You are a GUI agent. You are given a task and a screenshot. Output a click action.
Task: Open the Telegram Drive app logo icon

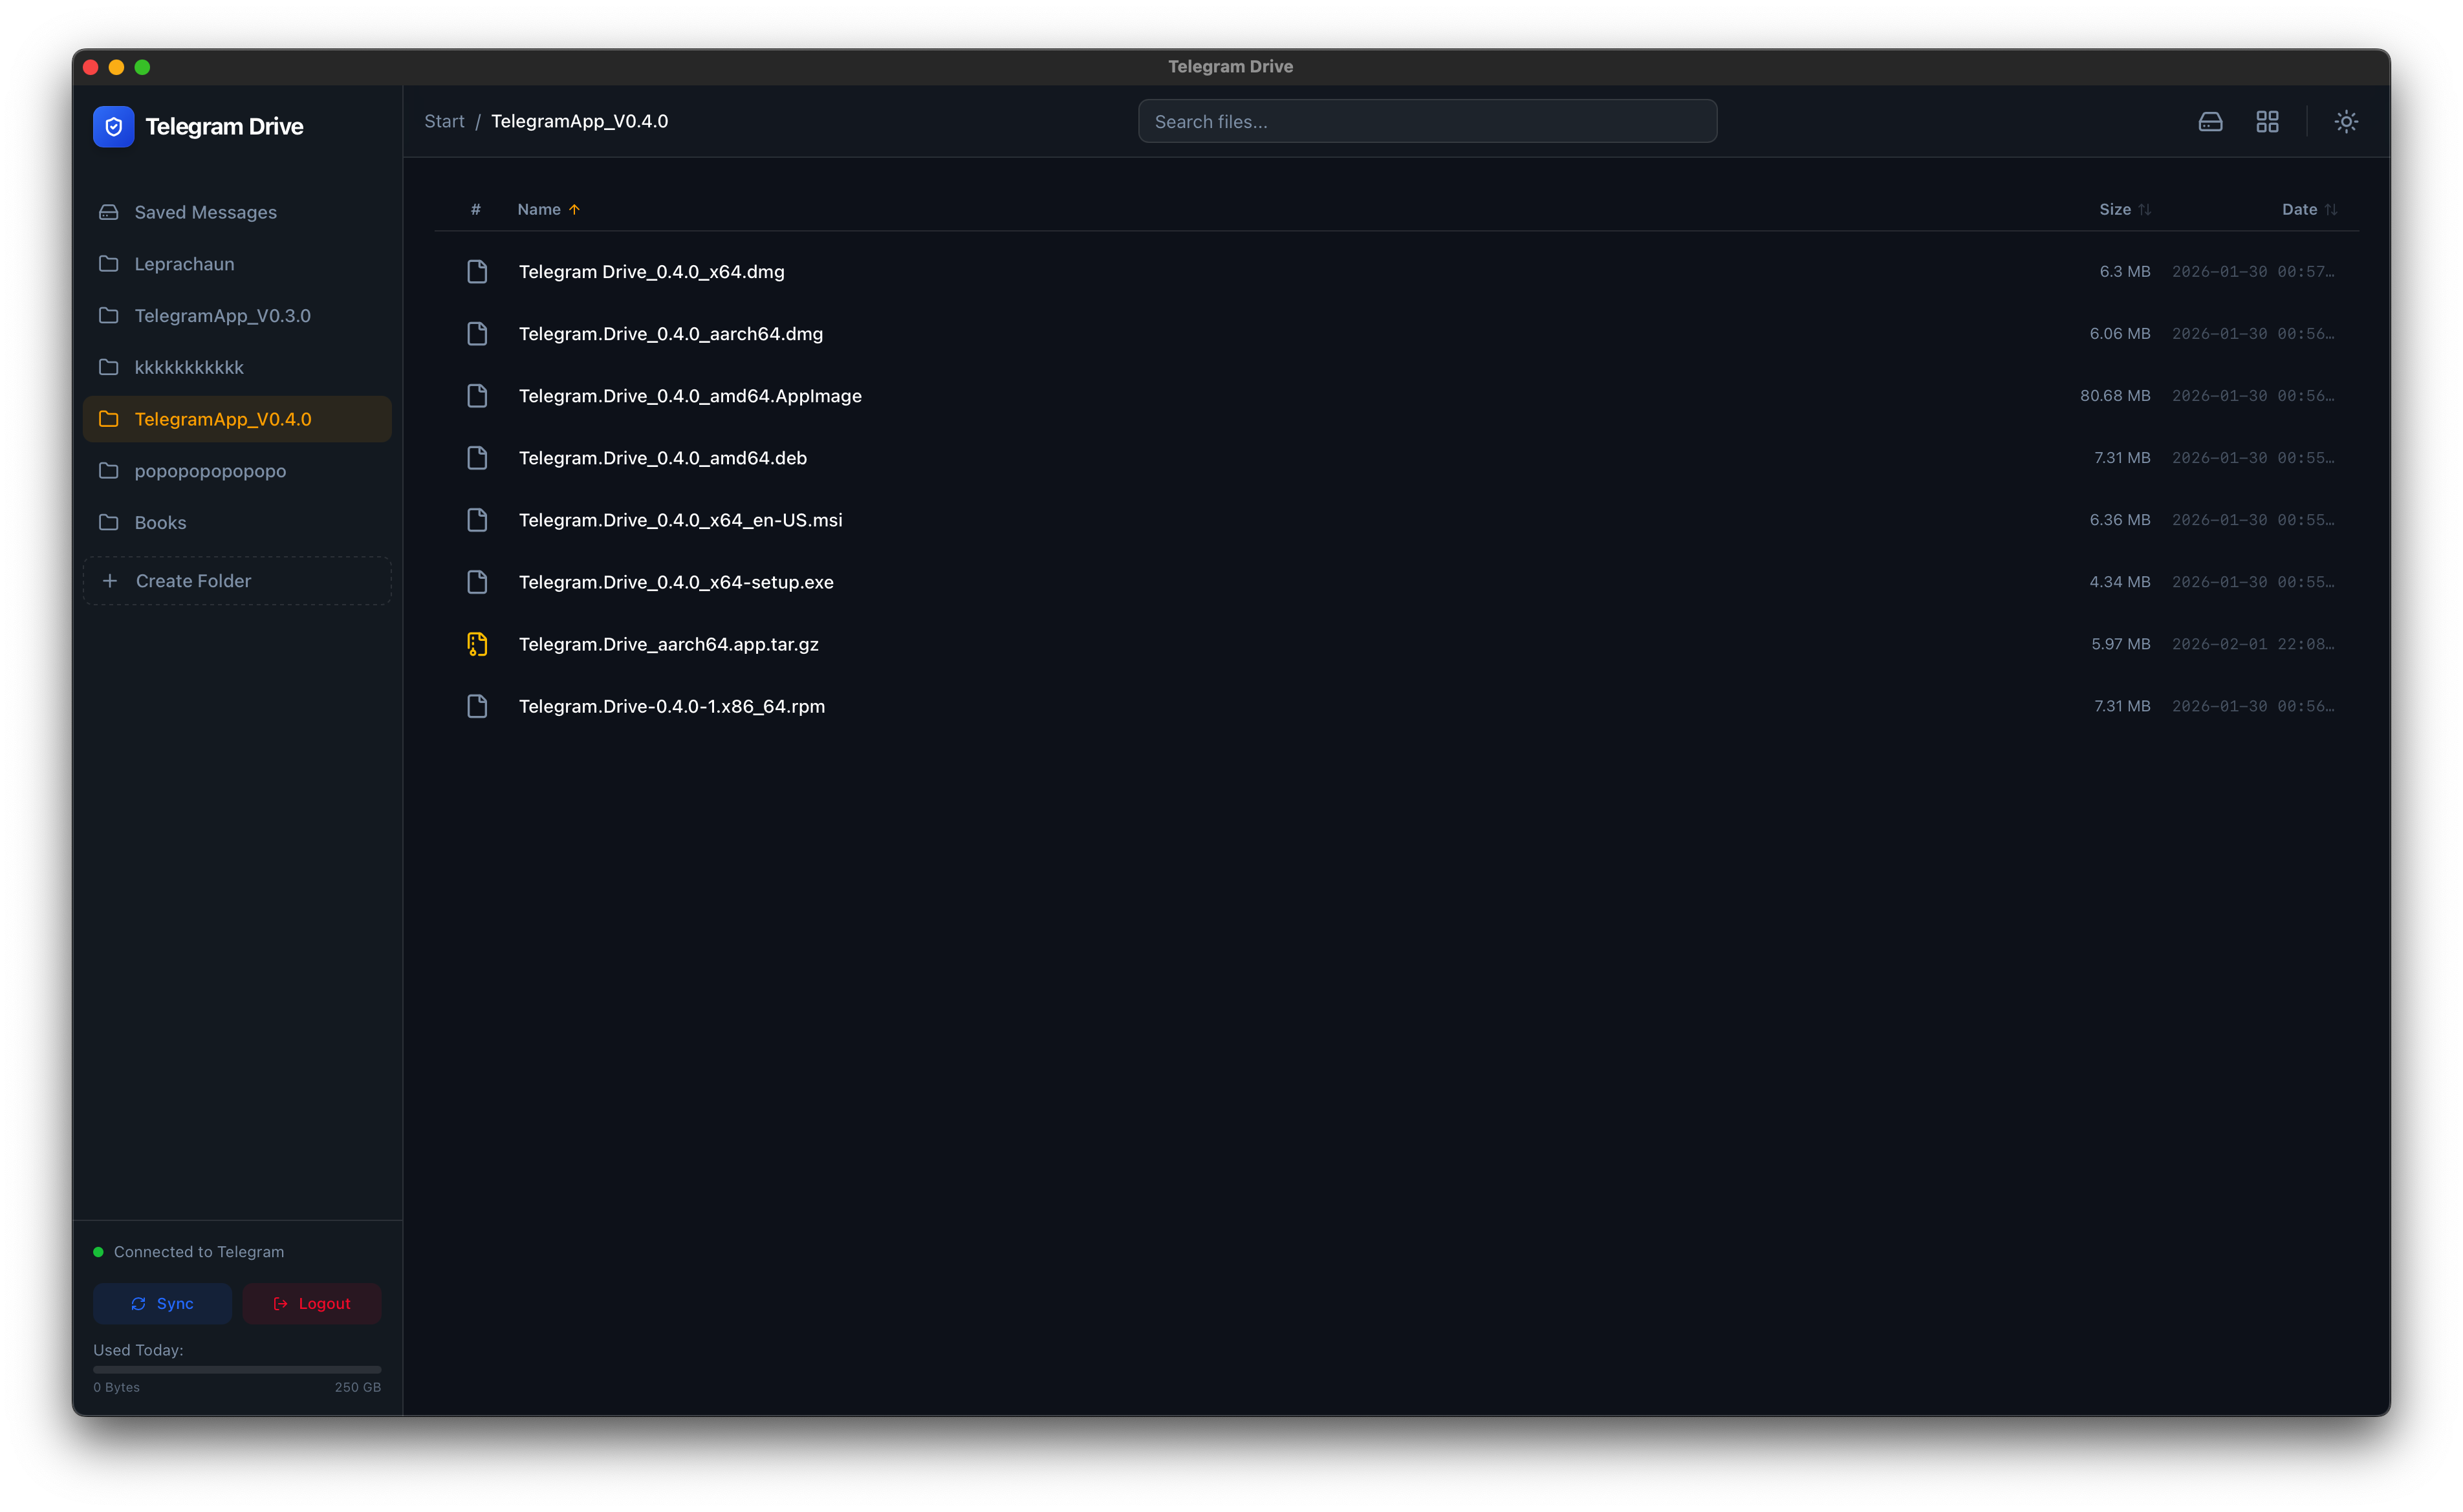(113, 126)
